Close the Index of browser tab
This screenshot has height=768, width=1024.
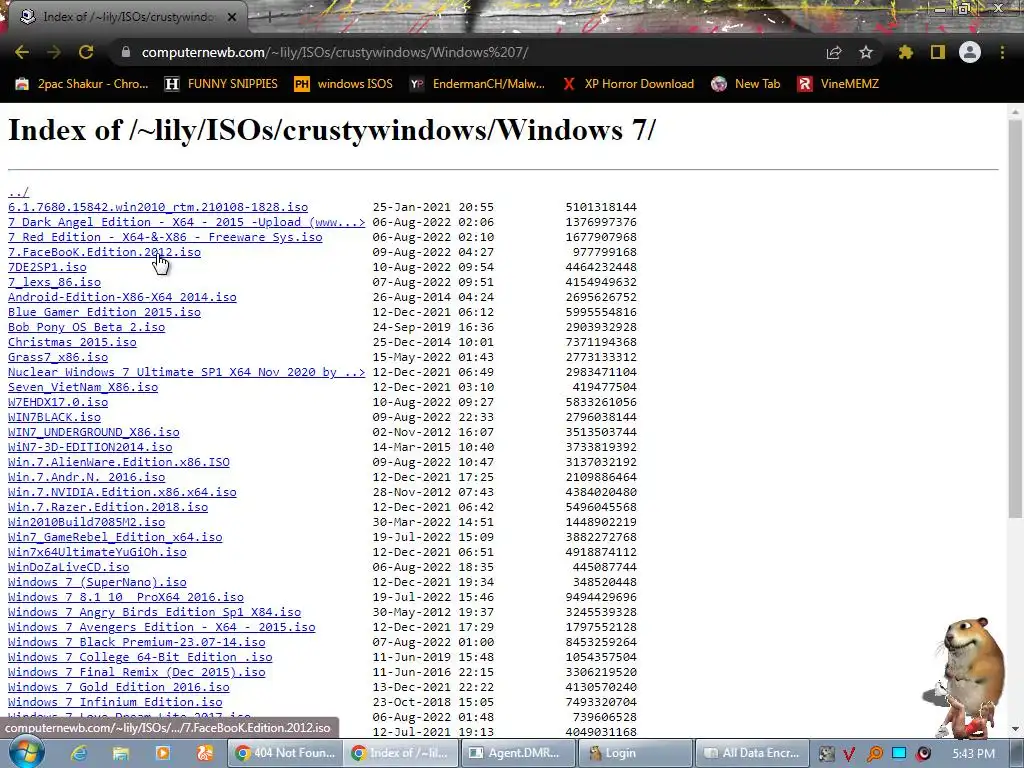coord(232,17)
